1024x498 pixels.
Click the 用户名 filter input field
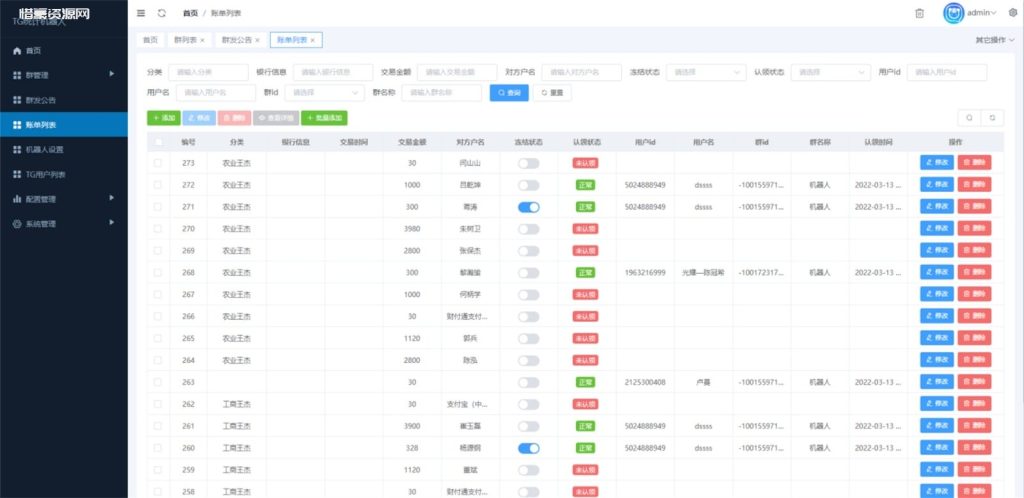click(x=216, y=93)
